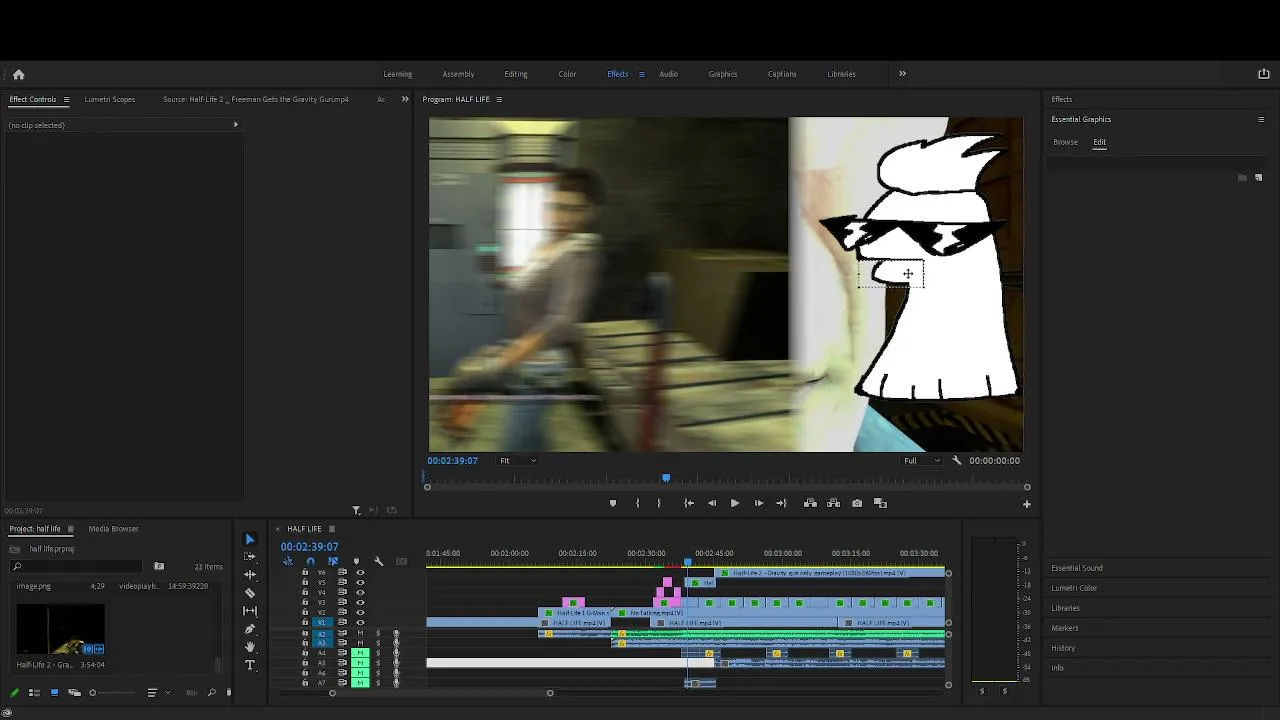Toggle mute on audio track A6

point(360,673)
